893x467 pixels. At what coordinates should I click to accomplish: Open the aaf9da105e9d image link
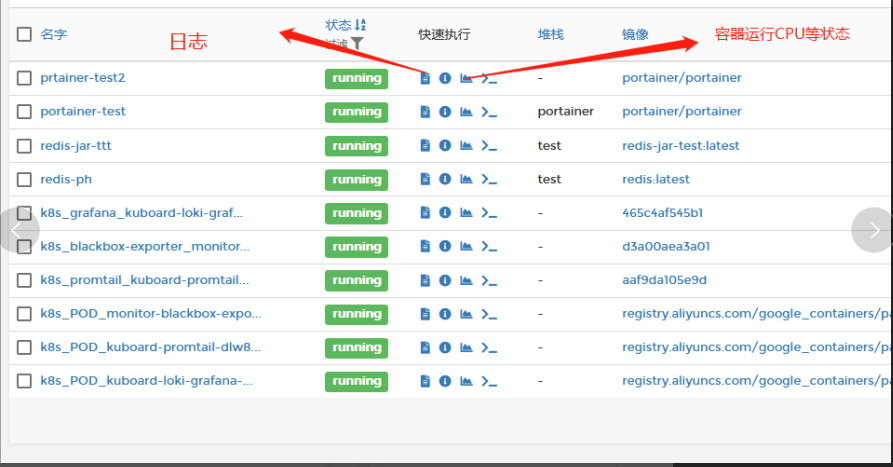(664, 280)
